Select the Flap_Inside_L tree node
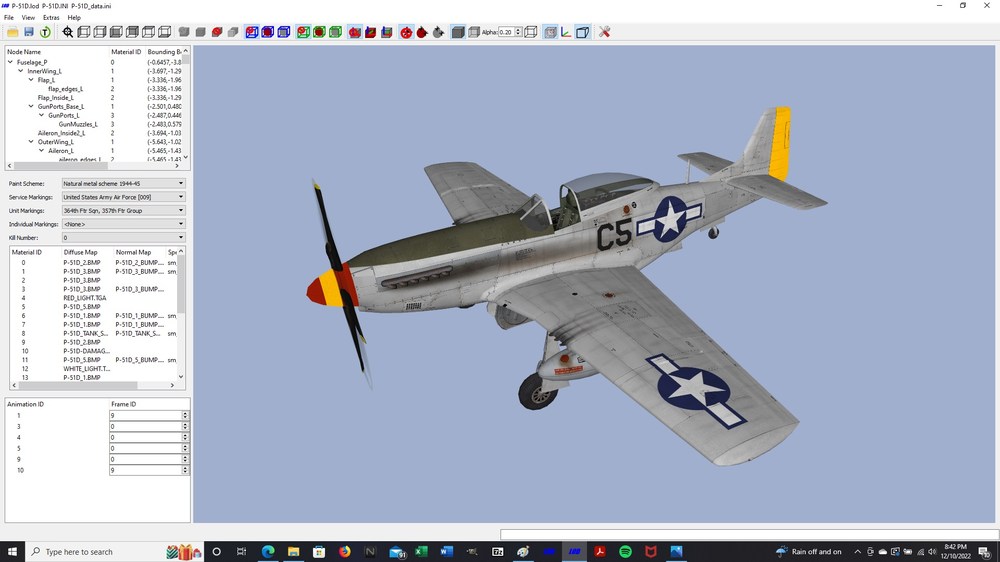The width and height of the screenshot is (1000, 562). point(55,98)
